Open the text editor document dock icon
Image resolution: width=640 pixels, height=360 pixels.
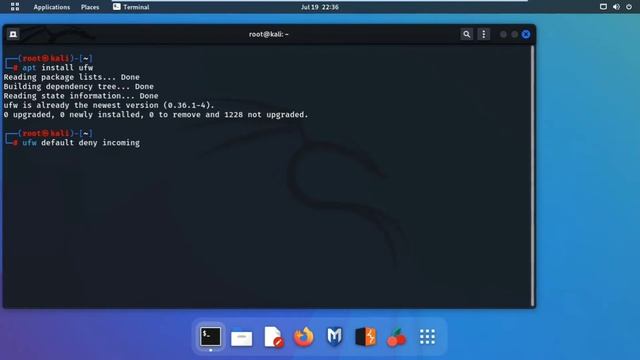point(273,337)
